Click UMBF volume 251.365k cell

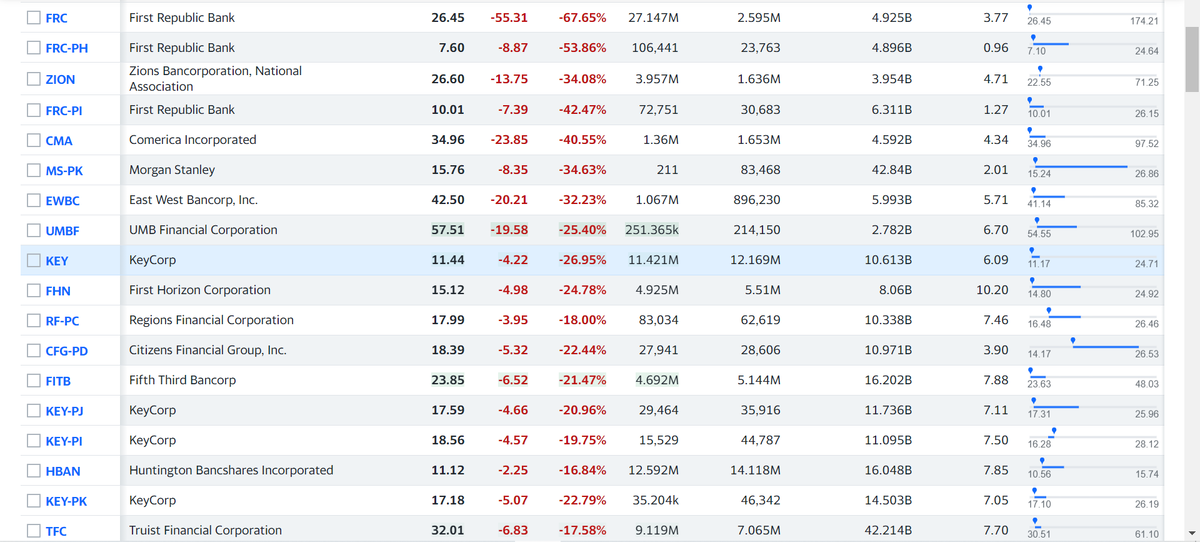tap(652, 230)
